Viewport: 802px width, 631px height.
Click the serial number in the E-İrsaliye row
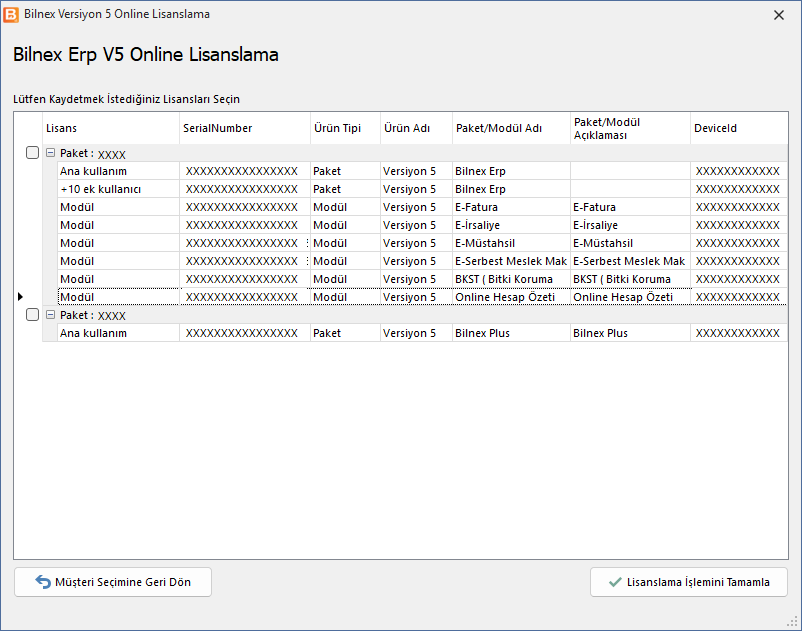pyautogui.click(x=245, y=225)
